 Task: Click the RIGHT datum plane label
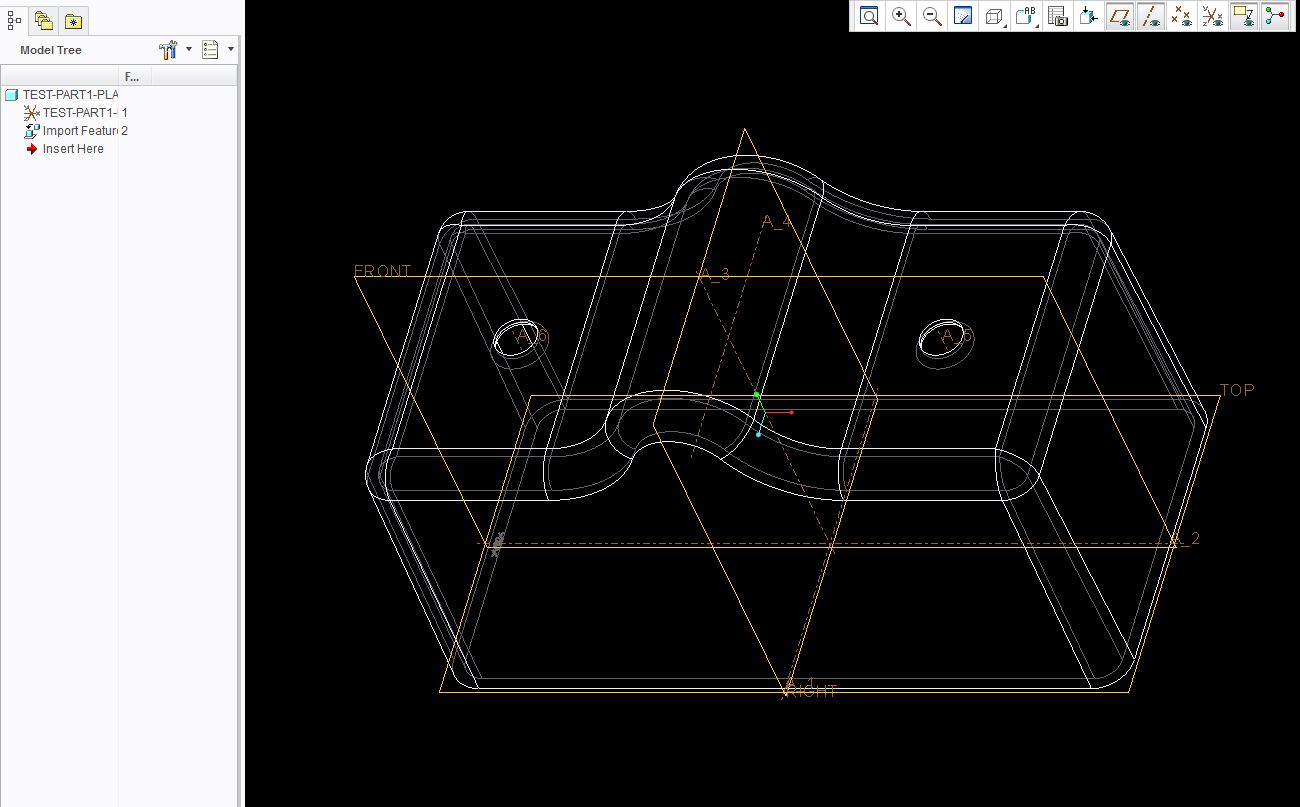pyautogui.click(x=812, y=690)
